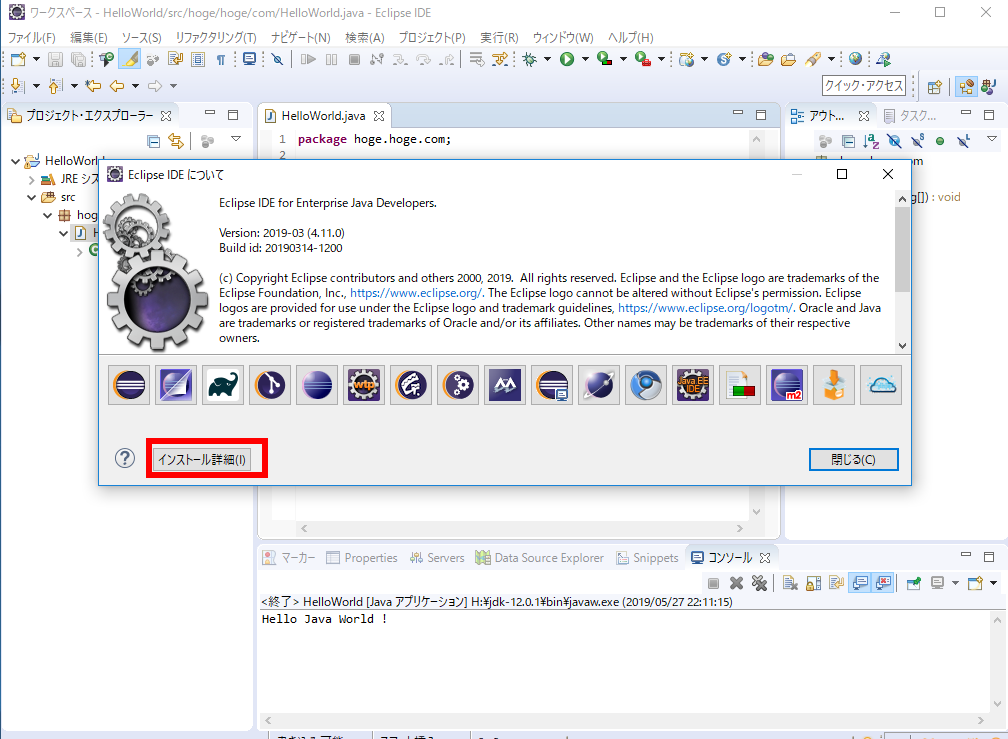1008x739 pixels.
Task: Open the Project Explorer View Menu triangle
Action: pyautogui.click(x=236, y=139)
